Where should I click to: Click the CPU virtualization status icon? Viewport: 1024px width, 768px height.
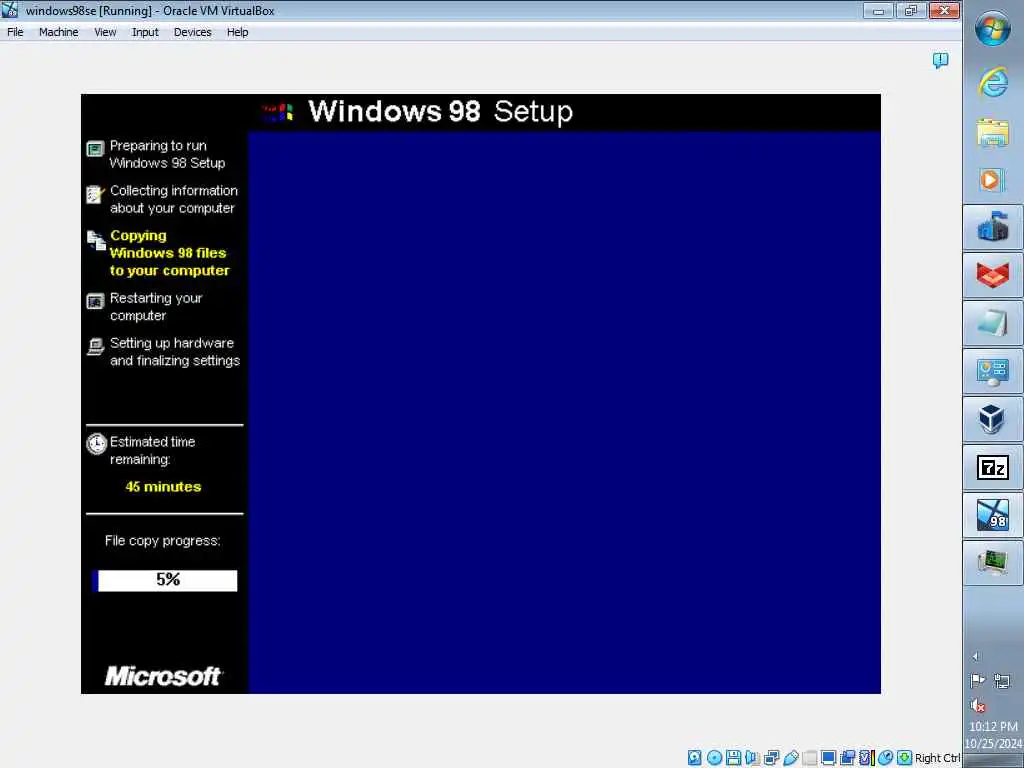867,758
